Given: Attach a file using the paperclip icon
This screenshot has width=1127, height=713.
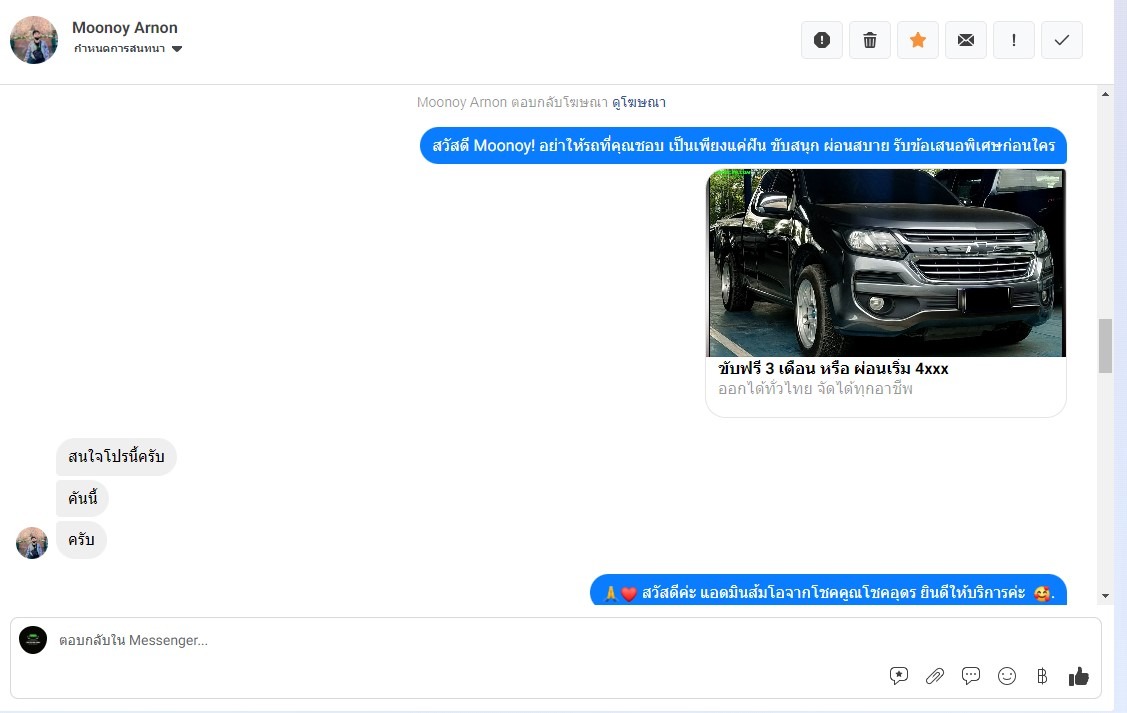Looking at the screenshot, I should click(x=935, y=676).
